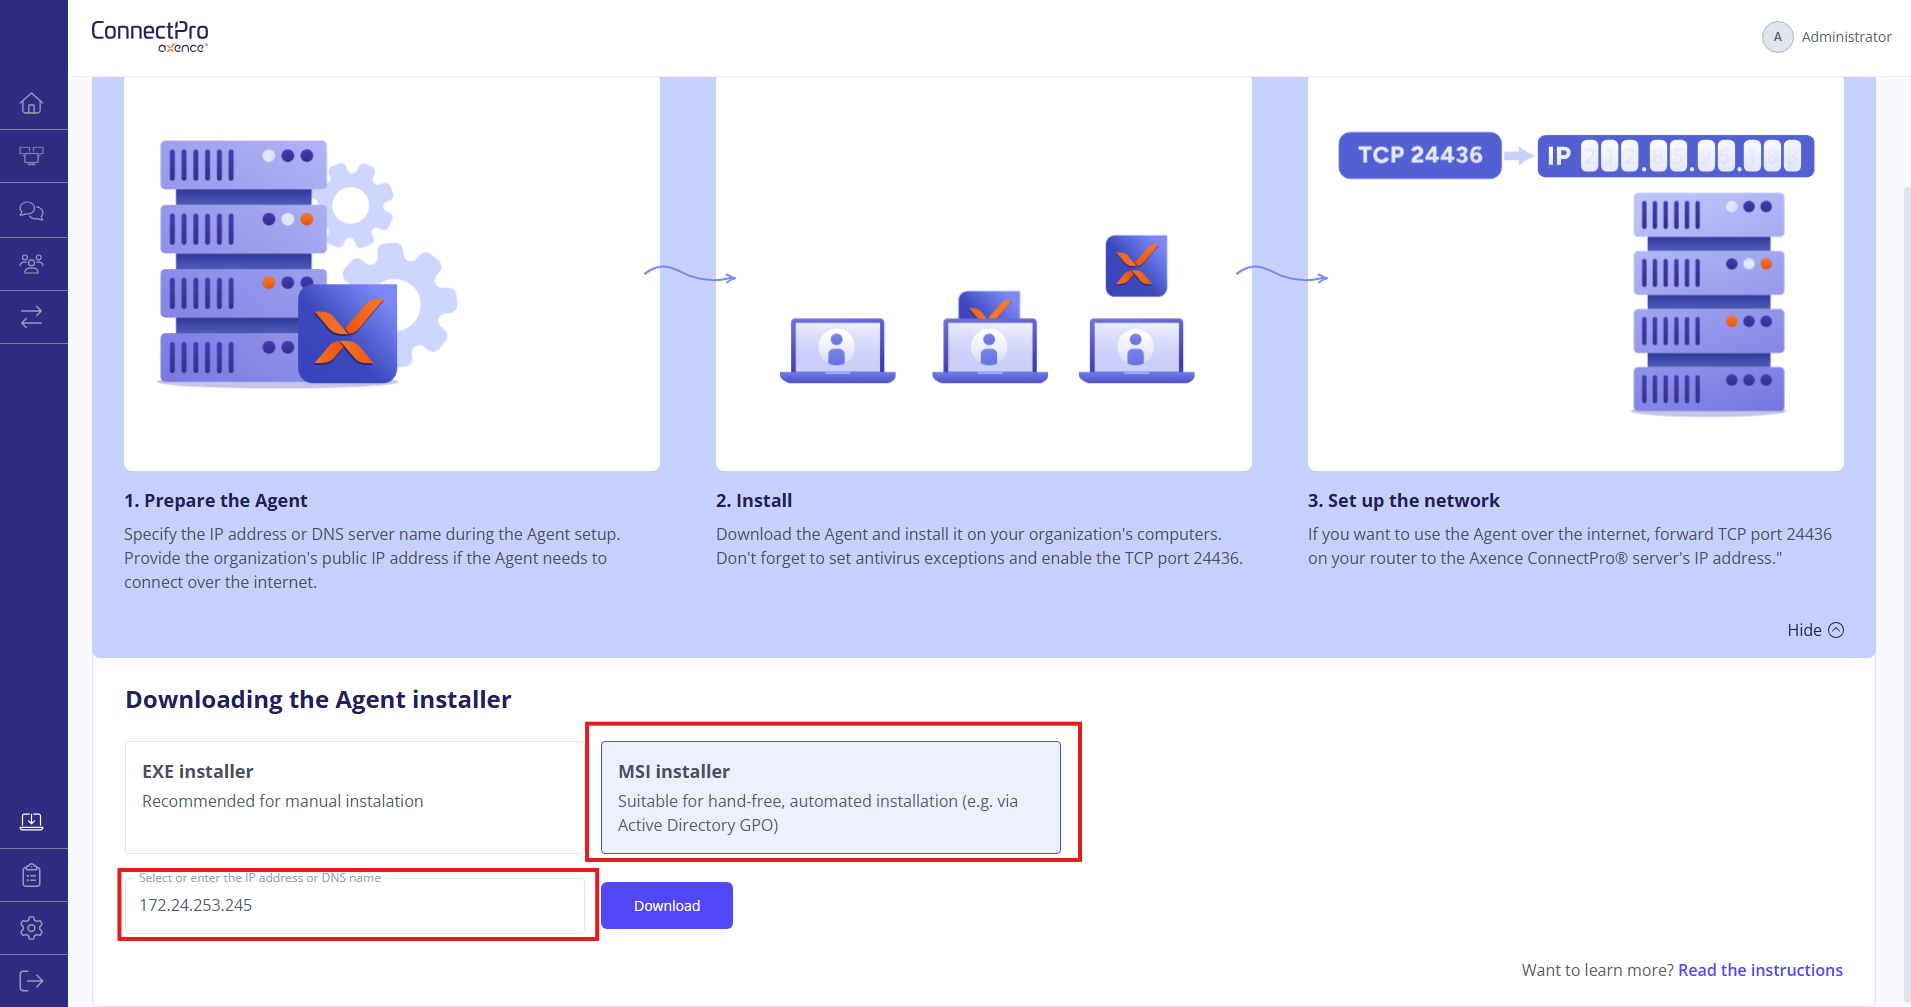Follow the Read the instructions link
This screenshot has height=1007, width=1911.
[1760, 970]
